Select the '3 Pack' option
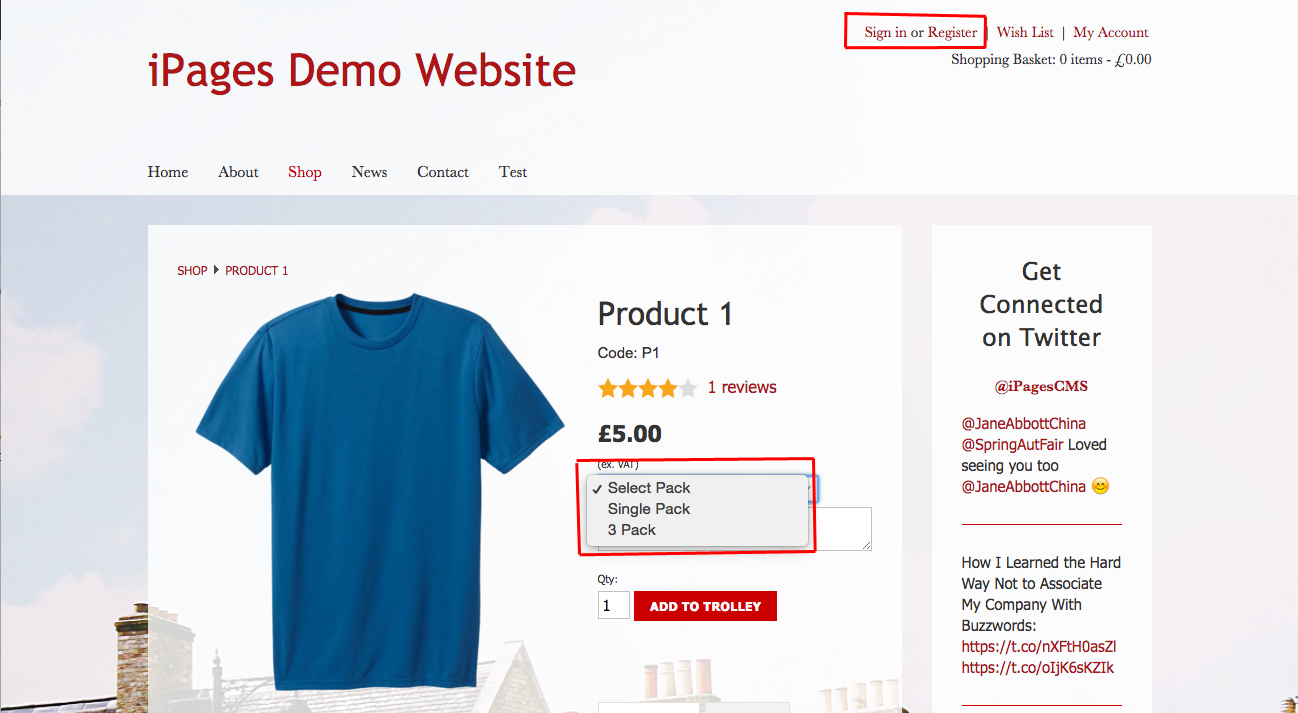Image resolution: width=1298 pixels, height=713 pixels. tap(631, 530)
